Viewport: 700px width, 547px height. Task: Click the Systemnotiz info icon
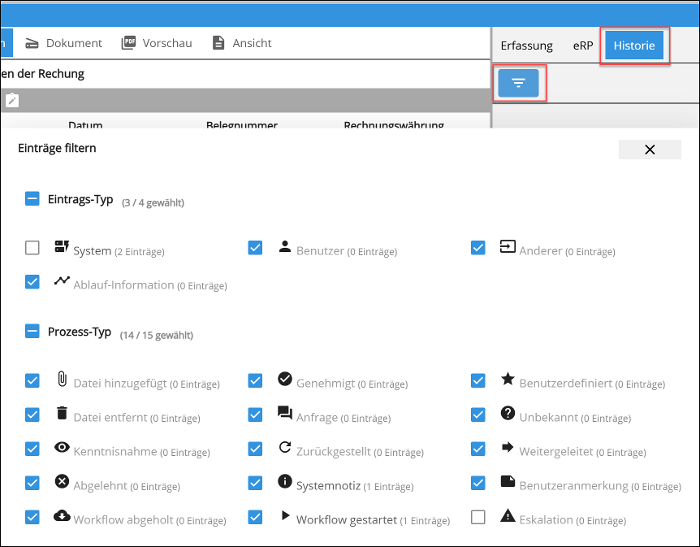click(285, 481)
